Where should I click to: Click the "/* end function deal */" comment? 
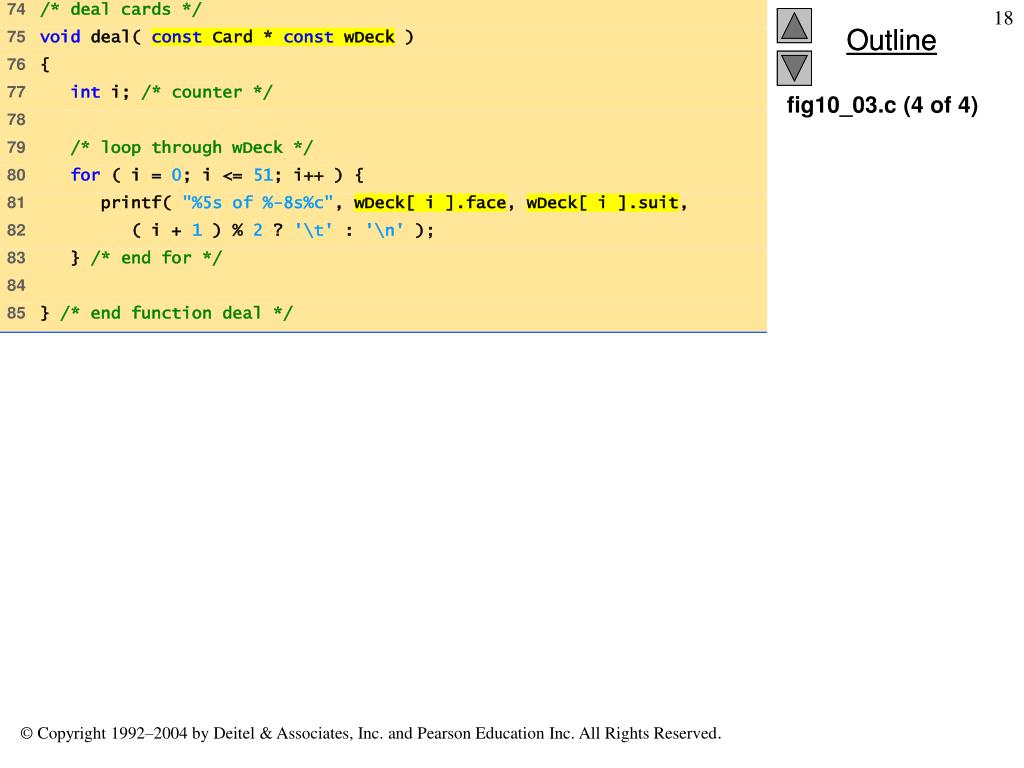pyautogui.click(x=176, y=313)
